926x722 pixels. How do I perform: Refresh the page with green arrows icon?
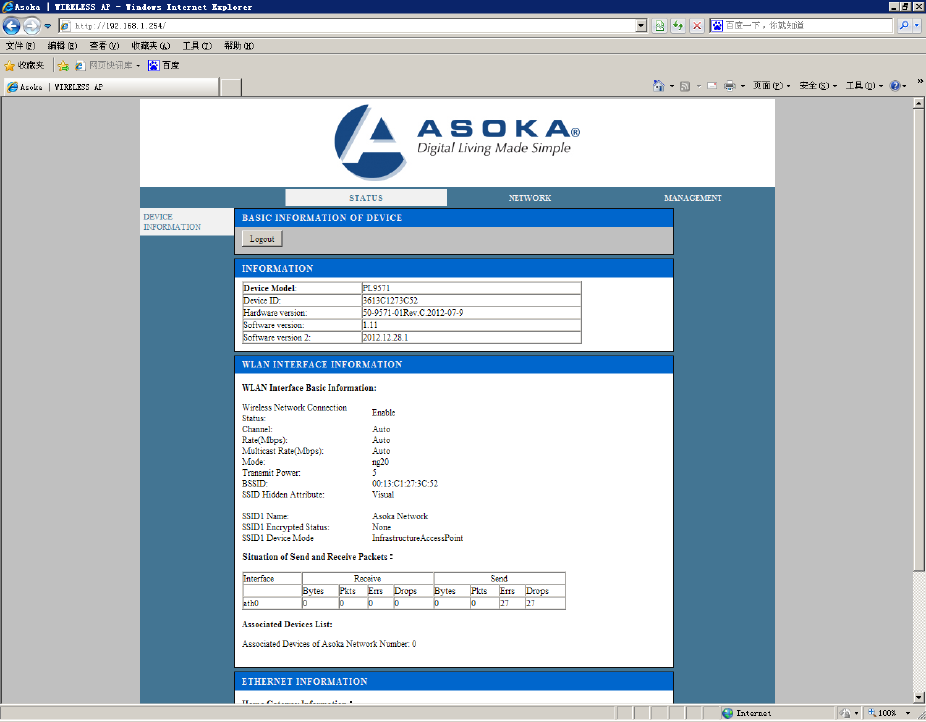[x=678, y=26]
